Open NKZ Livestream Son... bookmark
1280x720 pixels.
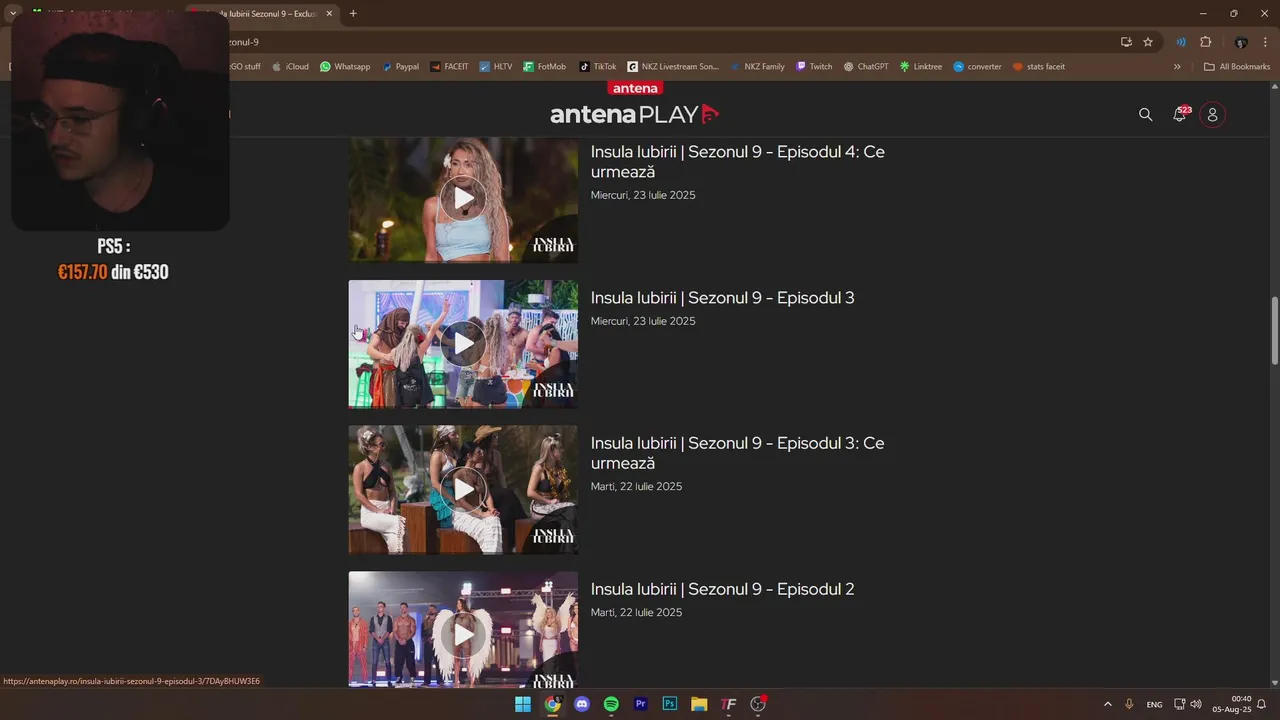[673, 67]
